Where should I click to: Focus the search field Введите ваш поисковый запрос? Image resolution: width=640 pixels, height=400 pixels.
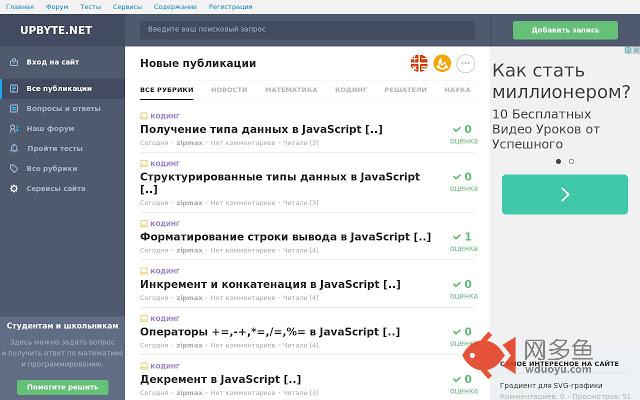307,30
